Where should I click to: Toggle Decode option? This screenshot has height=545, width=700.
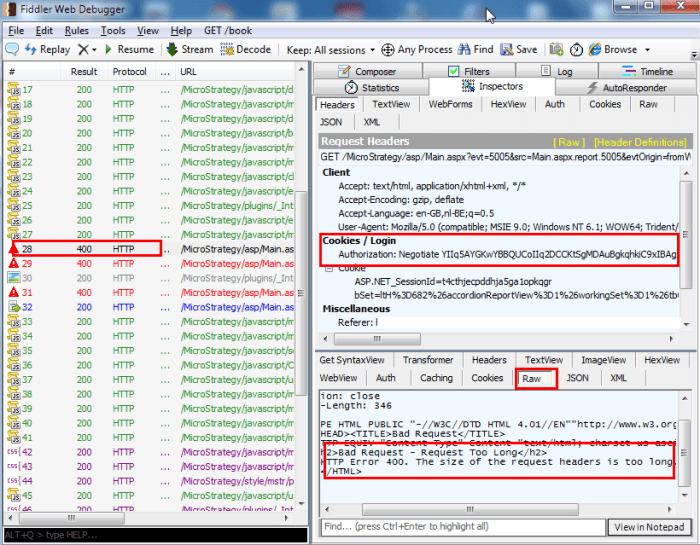click(x=246, y=49)
